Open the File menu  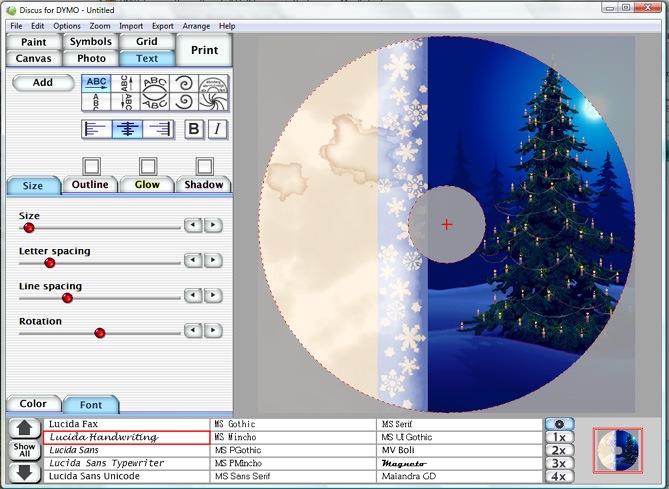[16, 26]
